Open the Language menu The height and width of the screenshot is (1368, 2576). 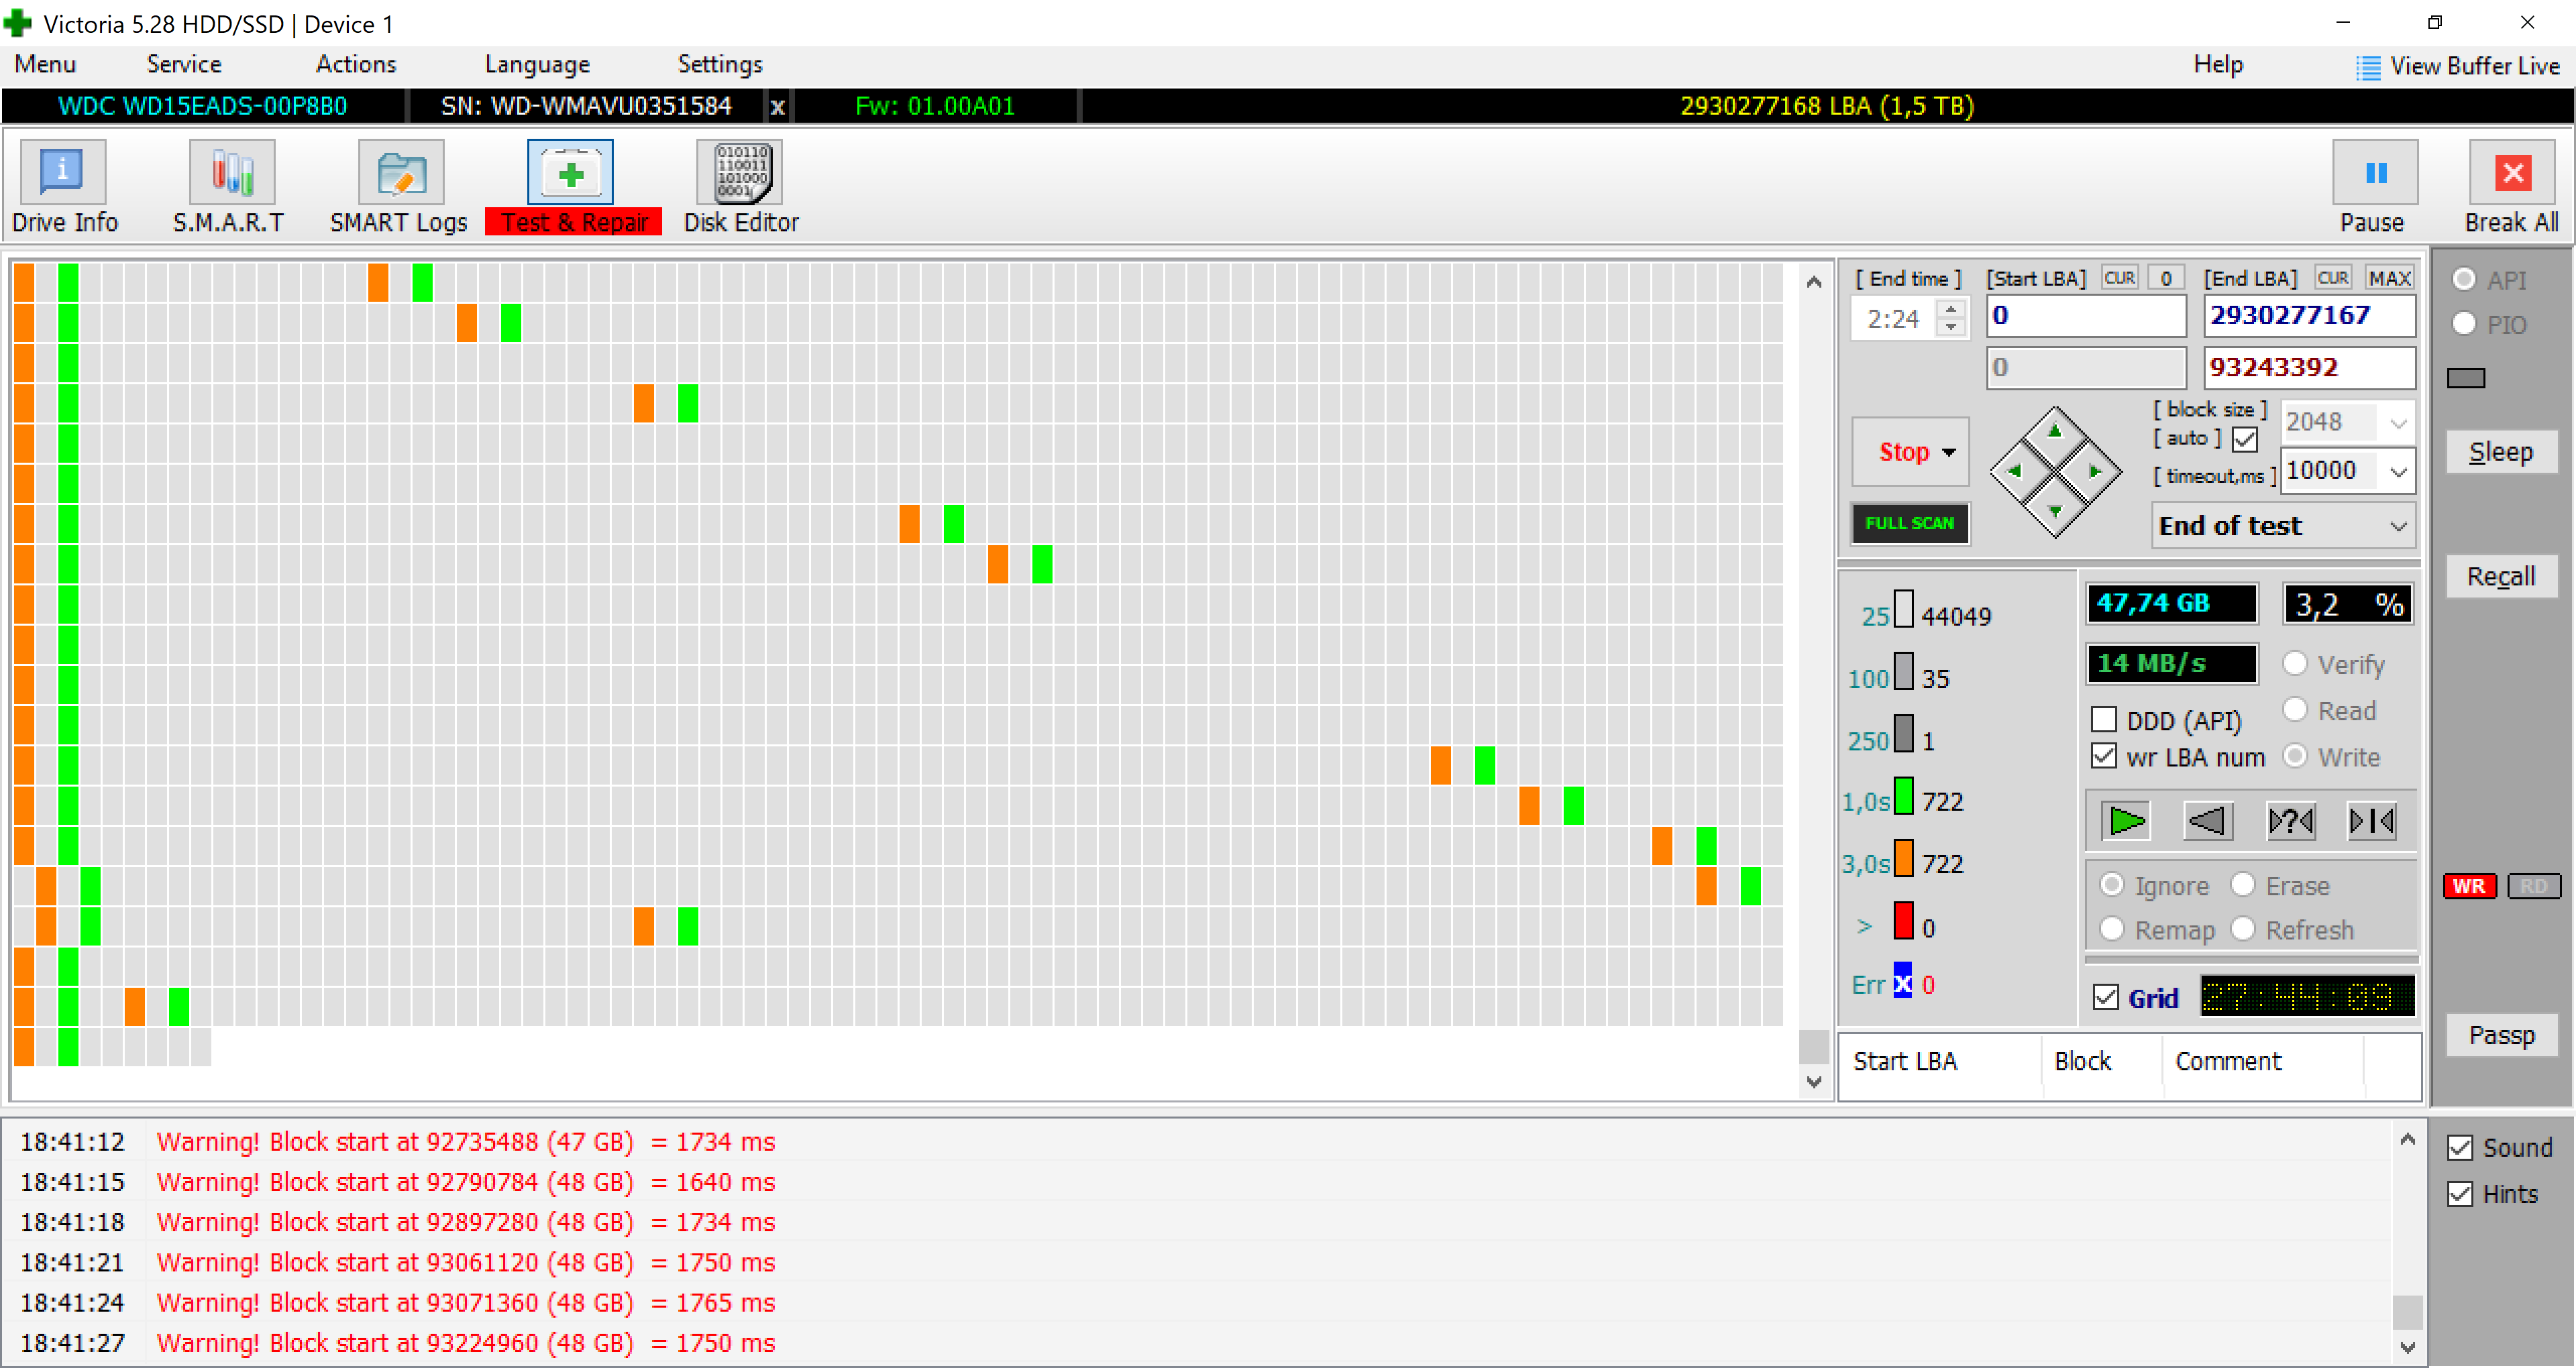(537, 65)
